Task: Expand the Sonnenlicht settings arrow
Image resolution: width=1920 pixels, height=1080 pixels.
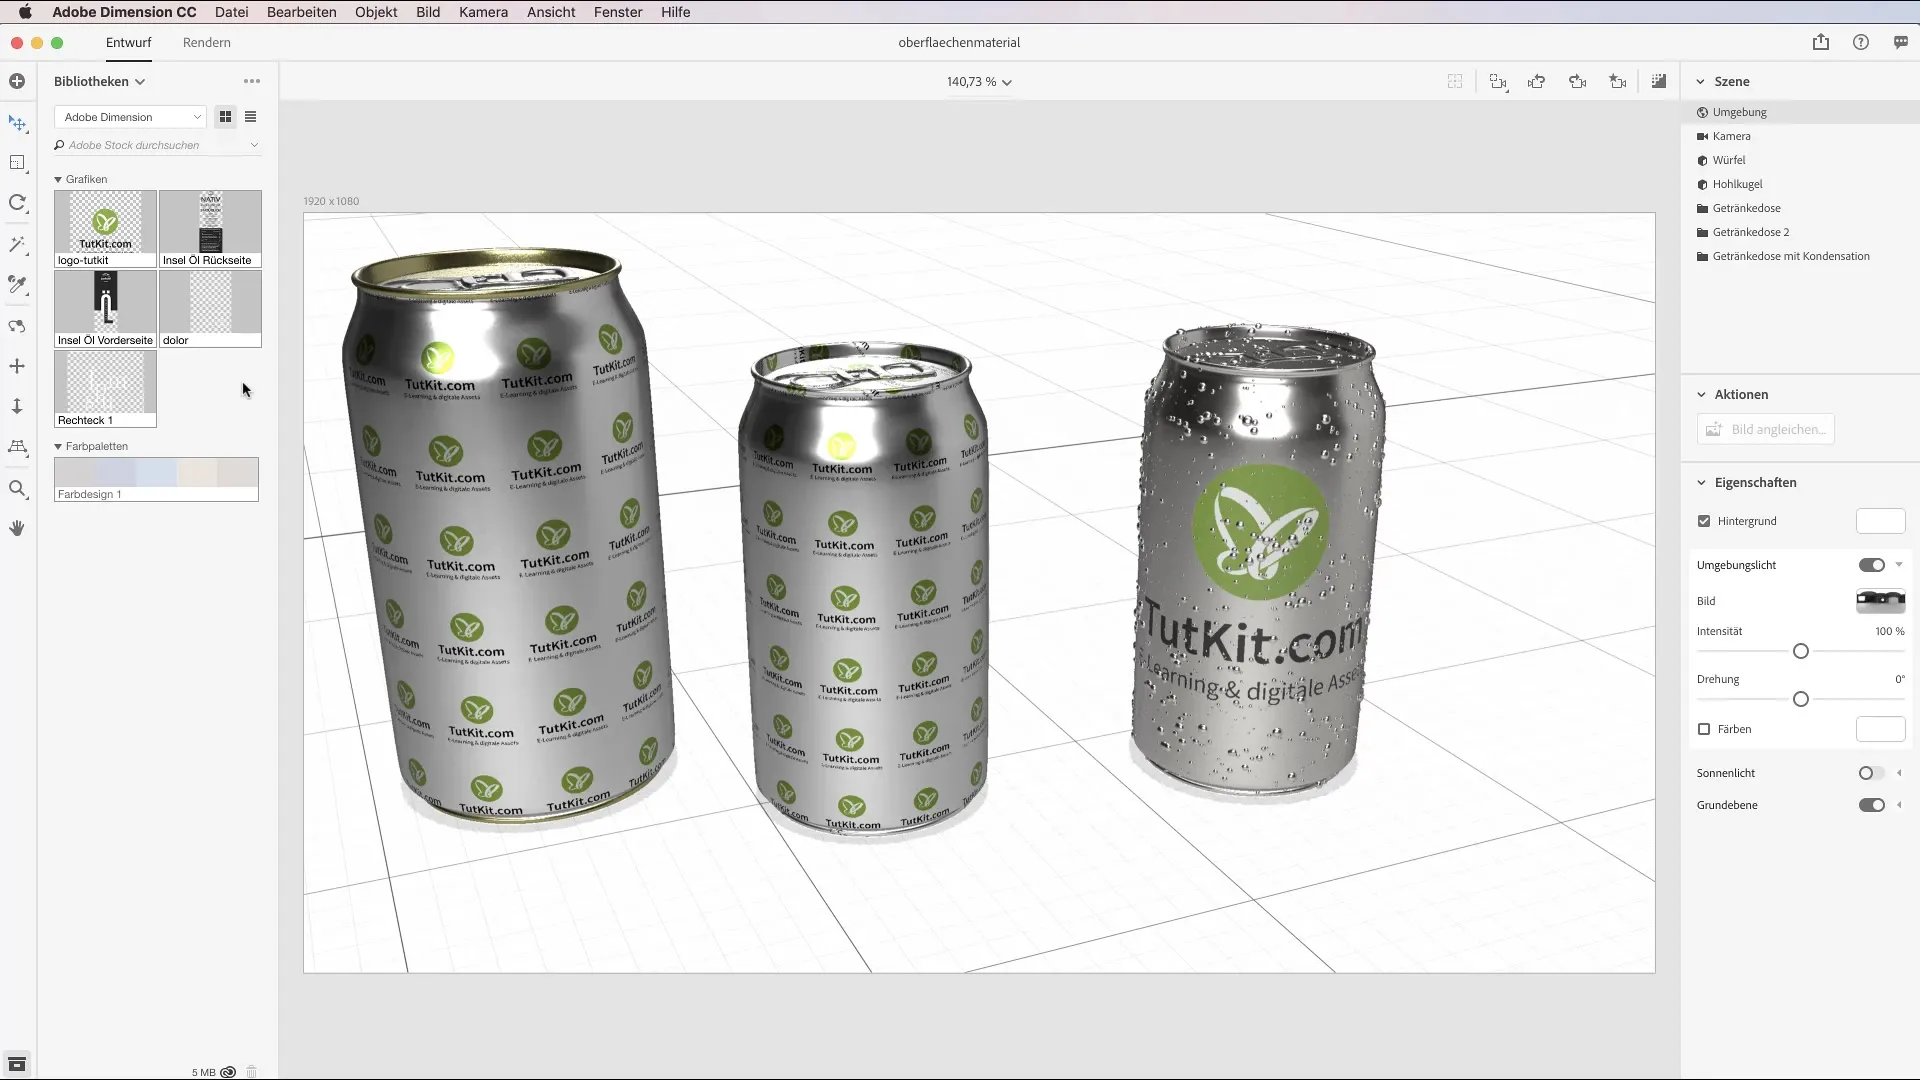Action: [1899, 773]
